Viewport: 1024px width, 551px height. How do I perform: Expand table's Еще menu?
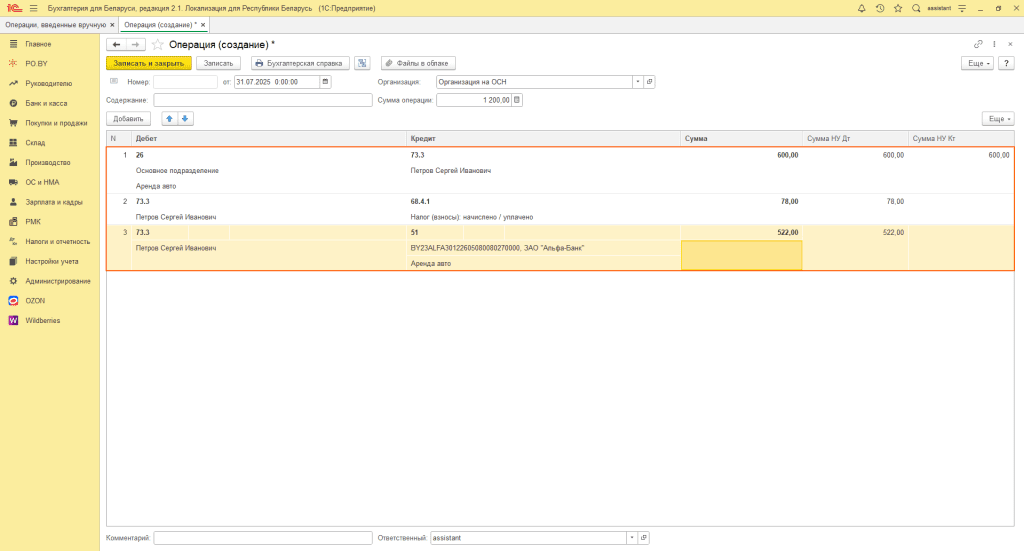tap(999, 119)
